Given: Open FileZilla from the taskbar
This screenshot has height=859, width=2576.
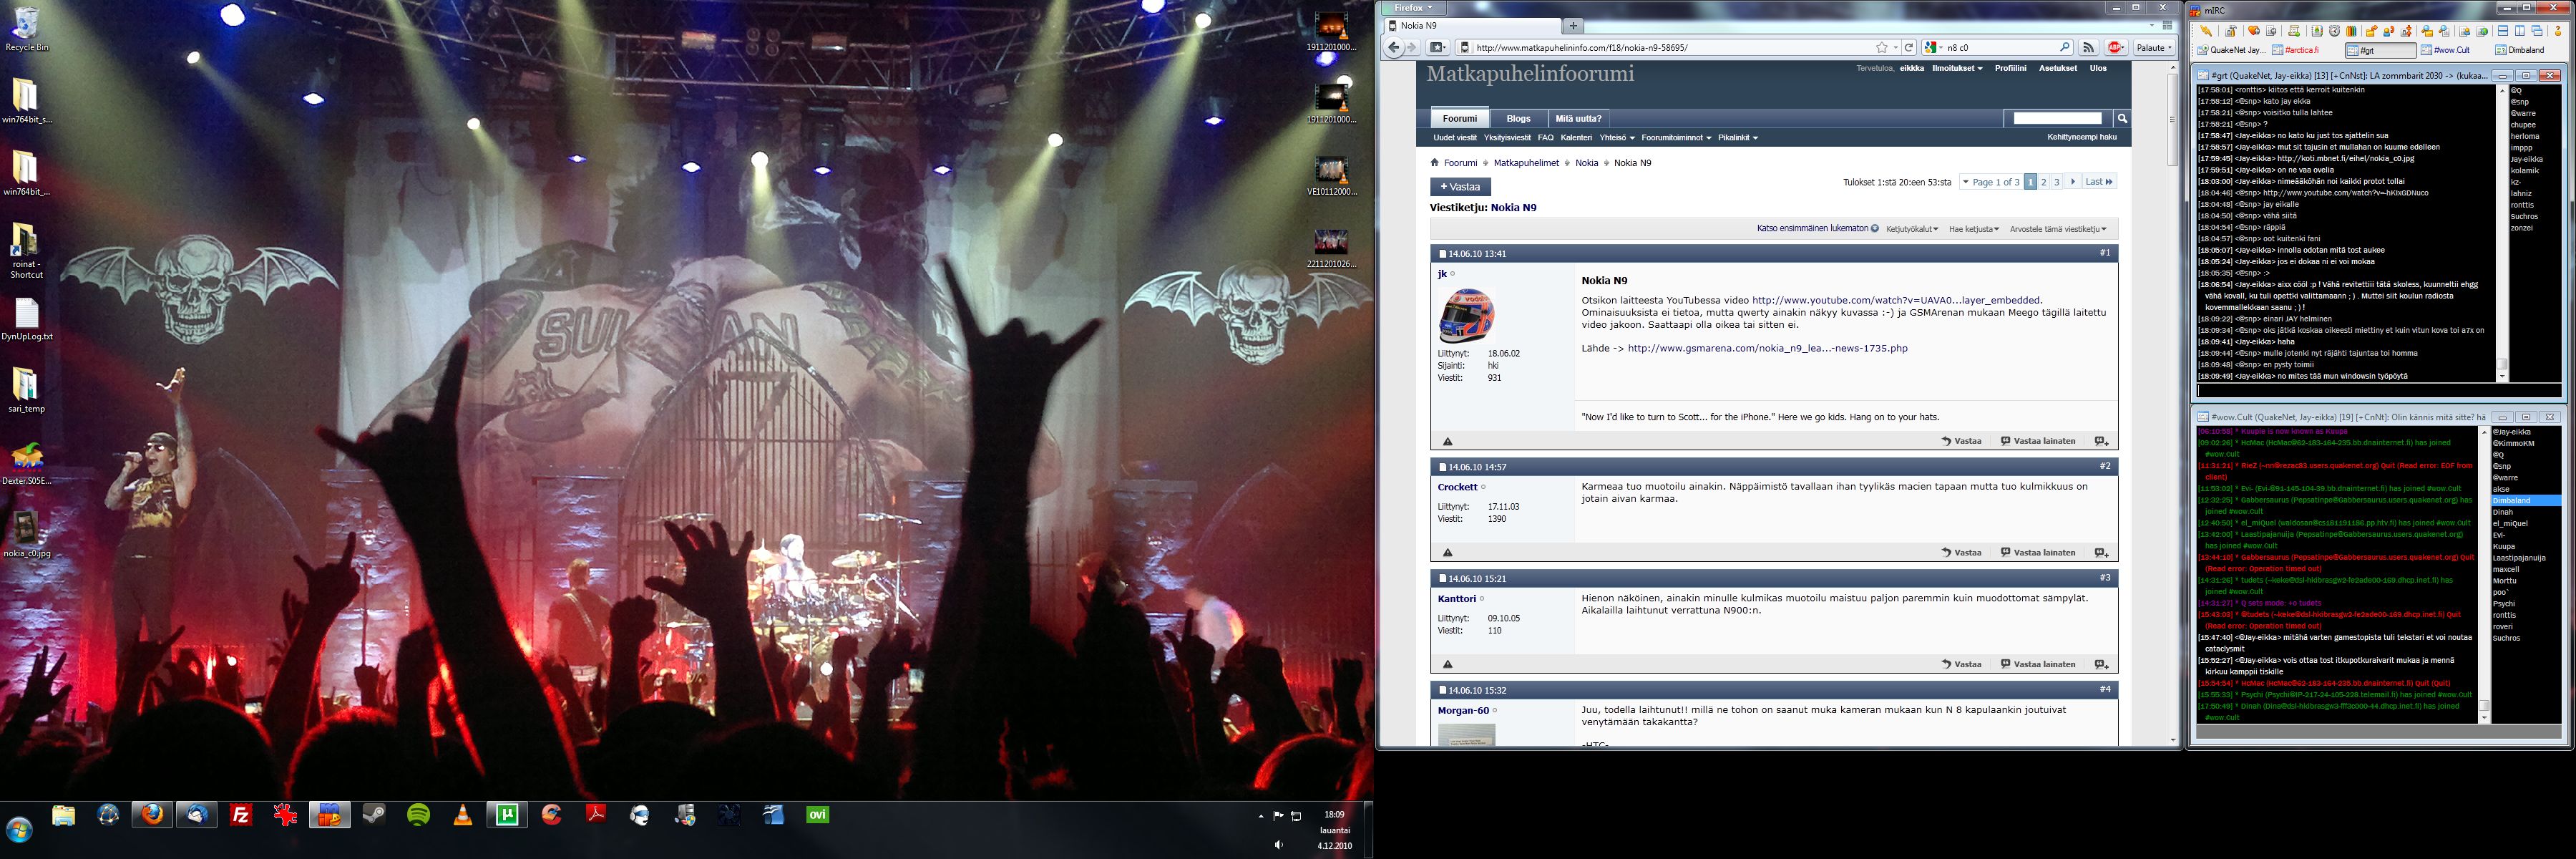Looking at the screenshot, I should tap(241, 815).
